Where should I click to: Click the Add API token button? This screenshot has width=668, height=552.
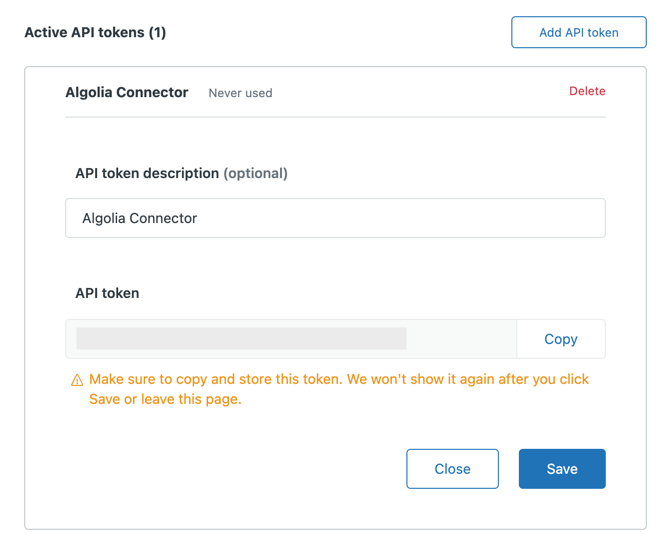coord(578,32)
